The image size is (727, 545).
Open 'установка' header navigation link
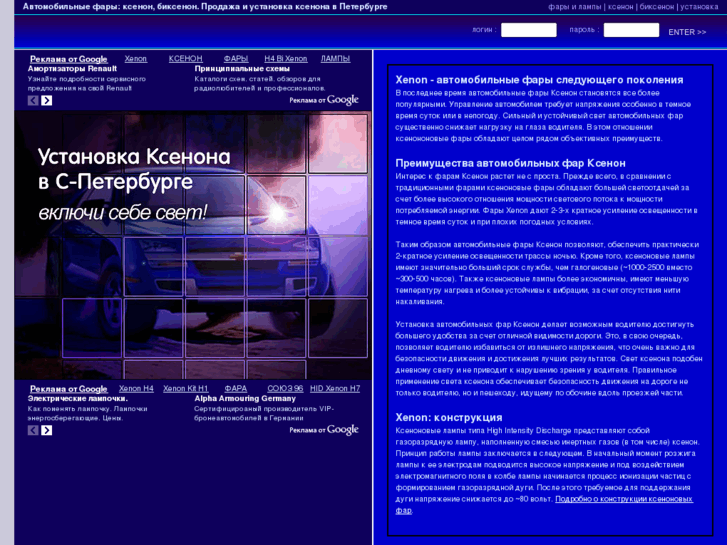click(x=699, y=7)
